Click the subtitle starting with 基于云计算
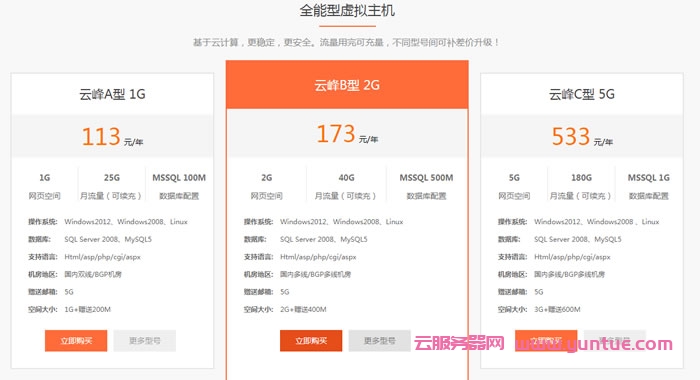Image resolution: width=700 pixels, height=380 pixels. click(347, 42)
